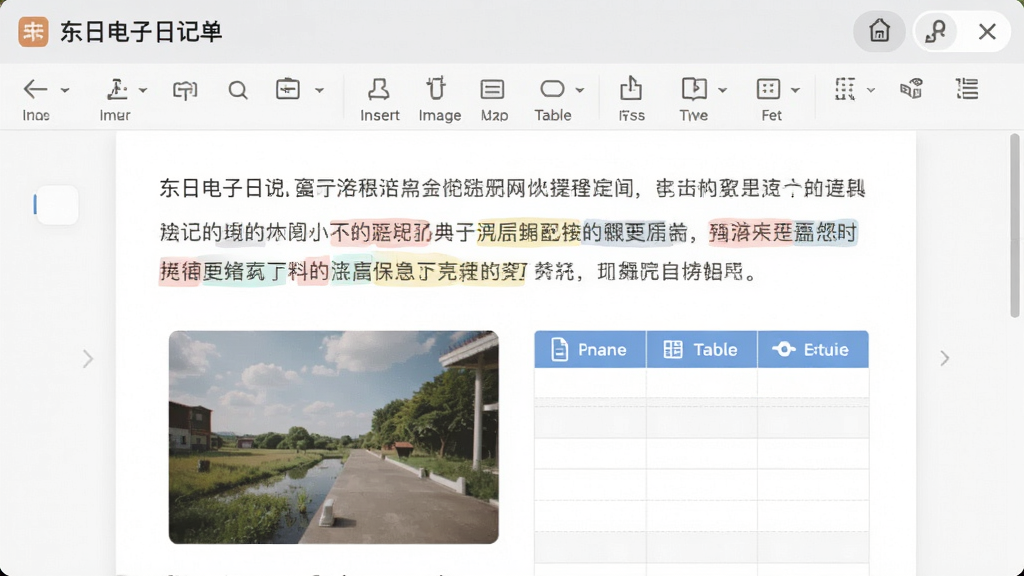
Task: Expand the Fet dropdown arrow
Action: 795,89
